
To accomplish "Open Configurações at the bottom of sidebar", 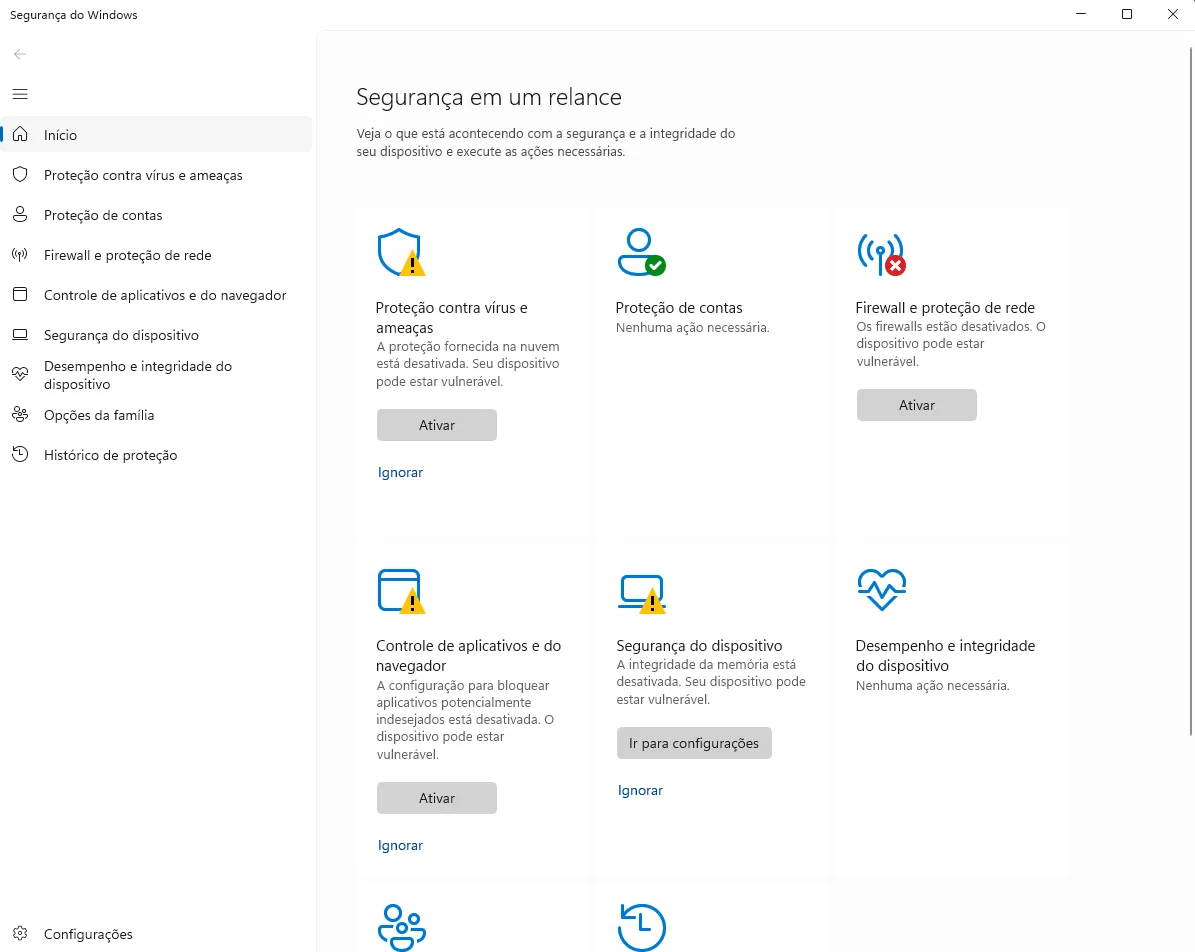I will (x=156, y=934).
